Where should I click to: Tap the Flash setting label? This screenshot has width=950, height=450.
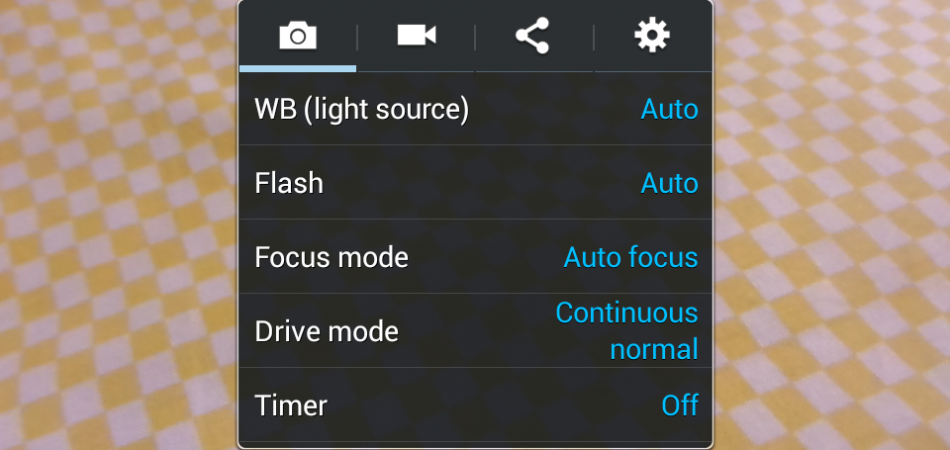pos(289,183)
